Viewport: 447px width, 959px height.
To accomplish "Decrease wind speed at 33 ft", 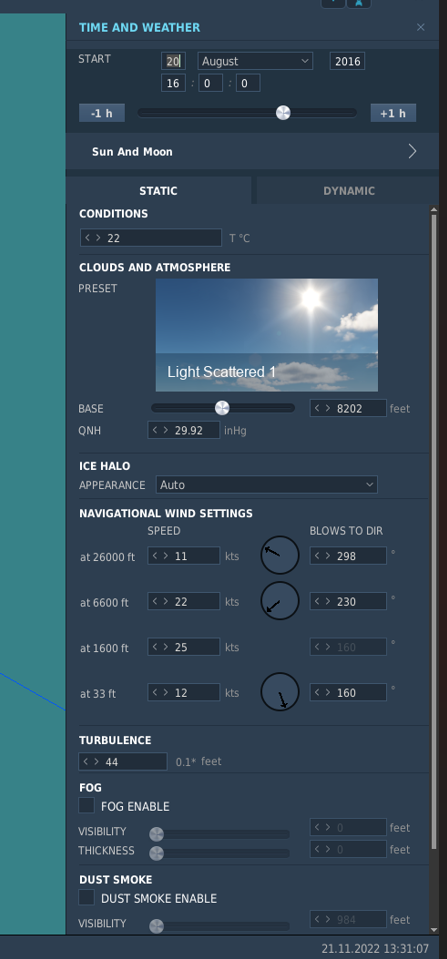I will click(155, 692).
